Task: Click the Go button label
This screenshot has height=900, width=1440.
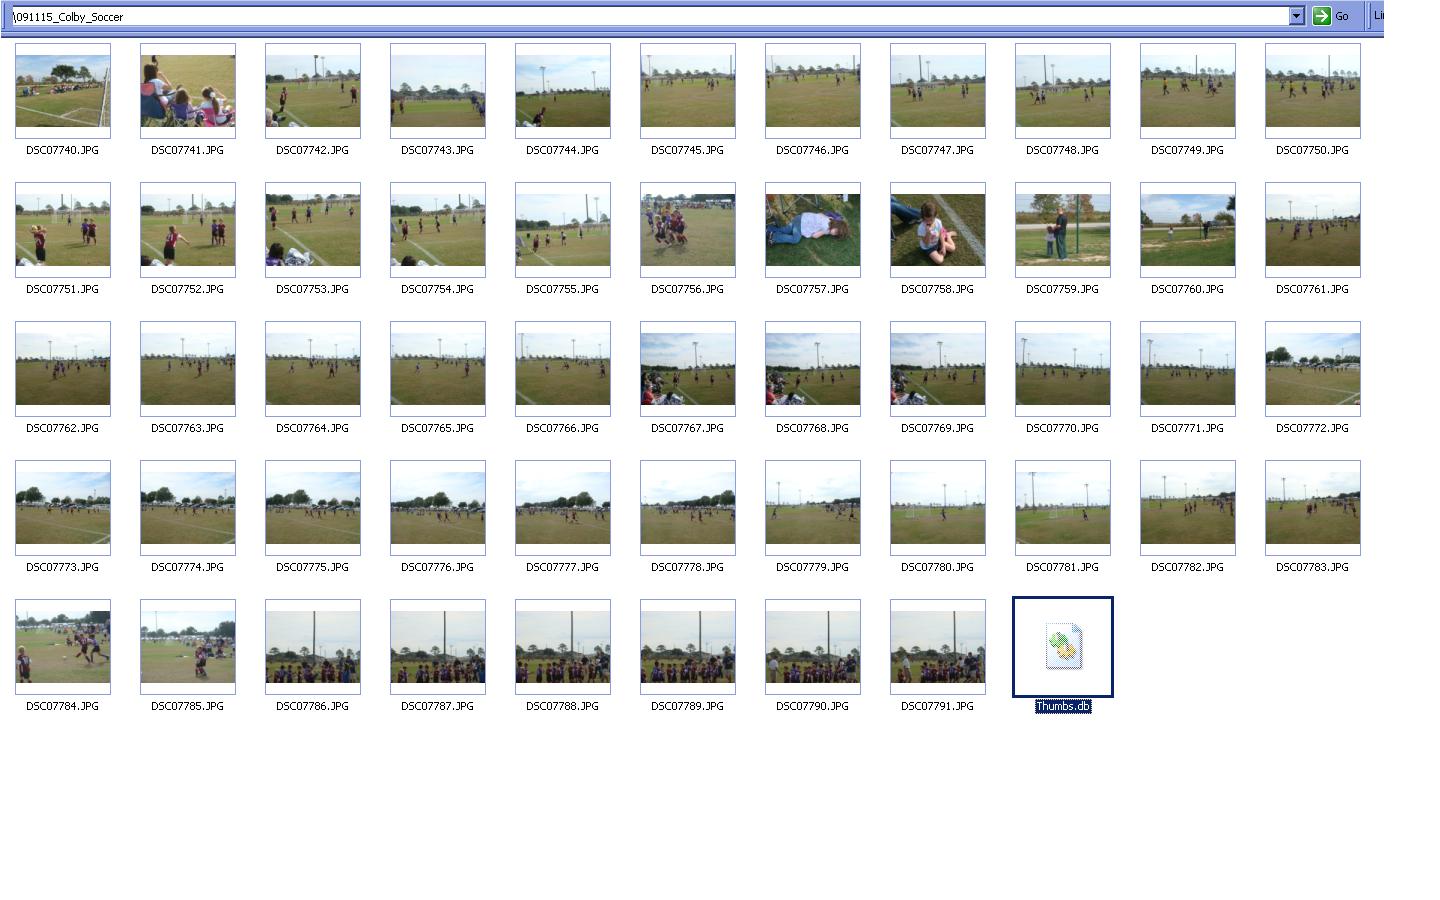Action: click(1342, 16)
